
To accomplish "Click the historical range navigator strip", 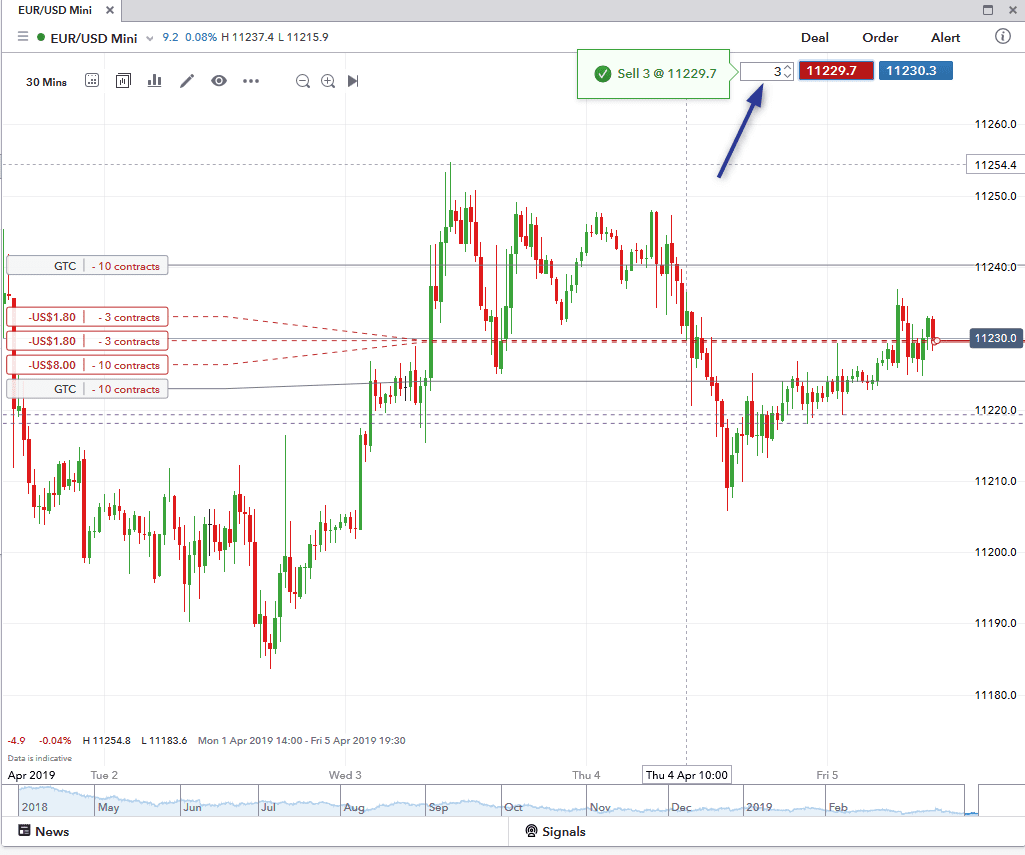I will (x=490, y=801).
